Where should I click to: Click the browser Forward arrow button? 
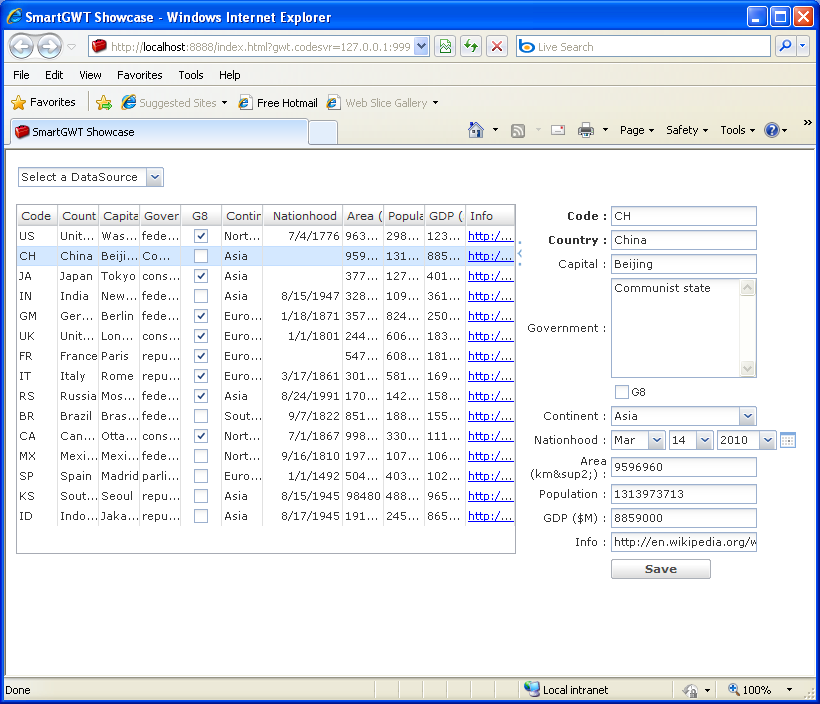(50, 47)
